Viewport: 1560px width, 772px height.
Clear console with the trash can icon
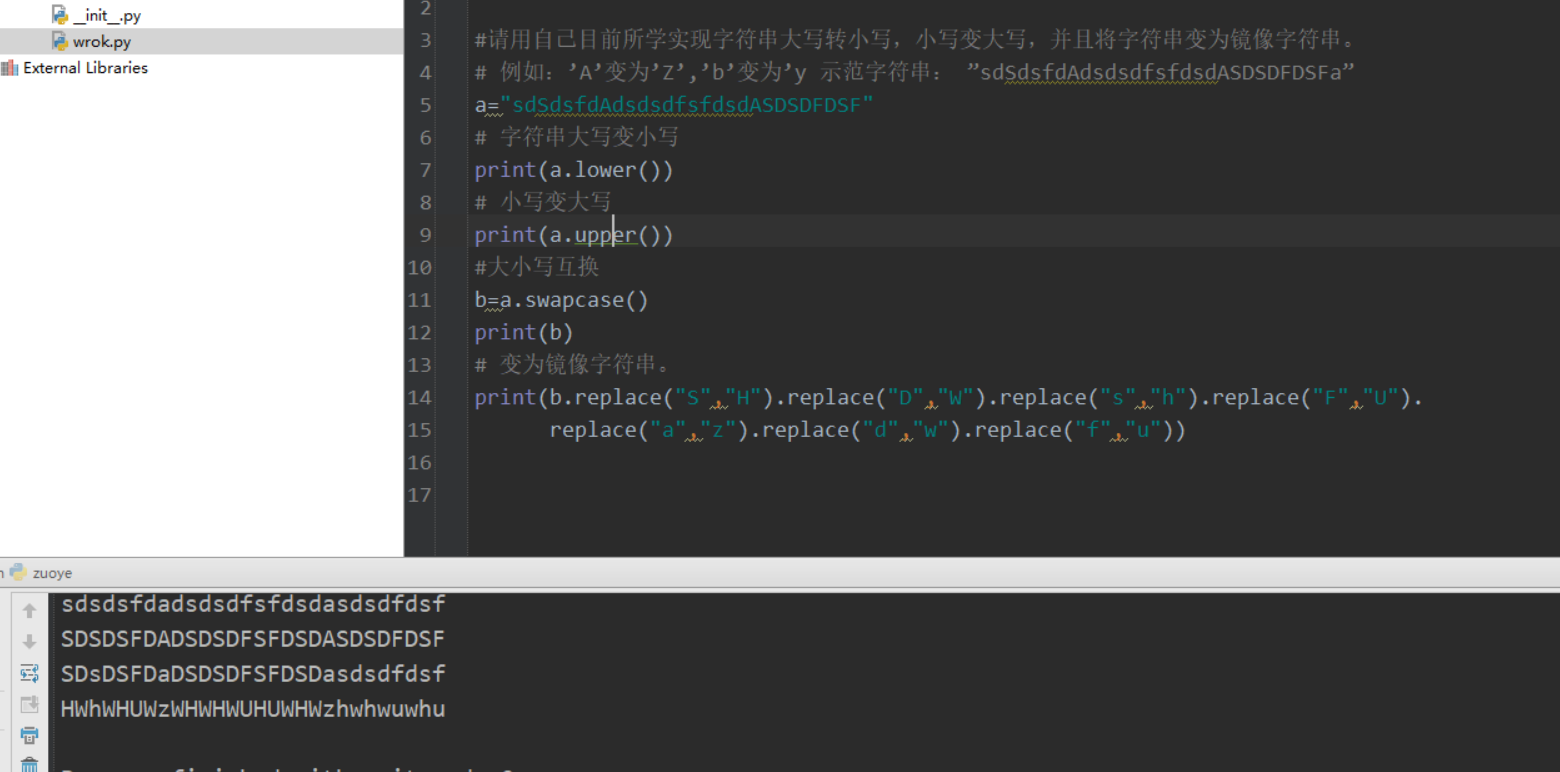point(29,765)
